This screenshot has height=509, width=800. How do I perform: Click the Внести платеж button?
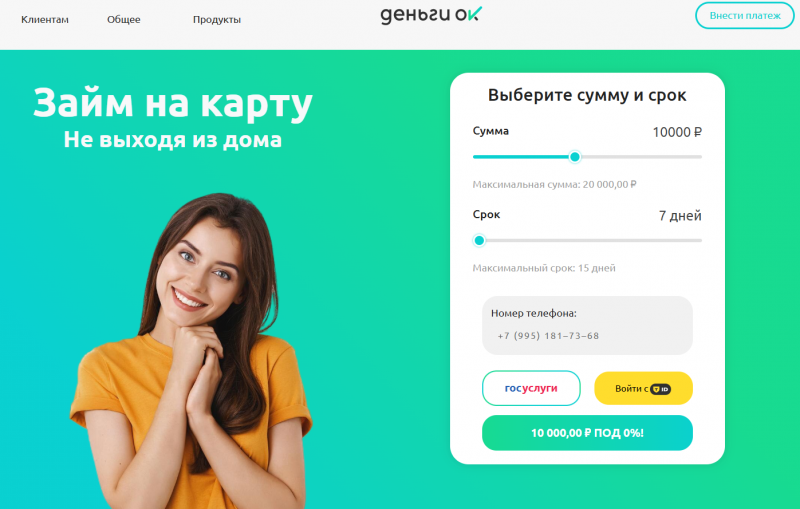pos(744,15)
